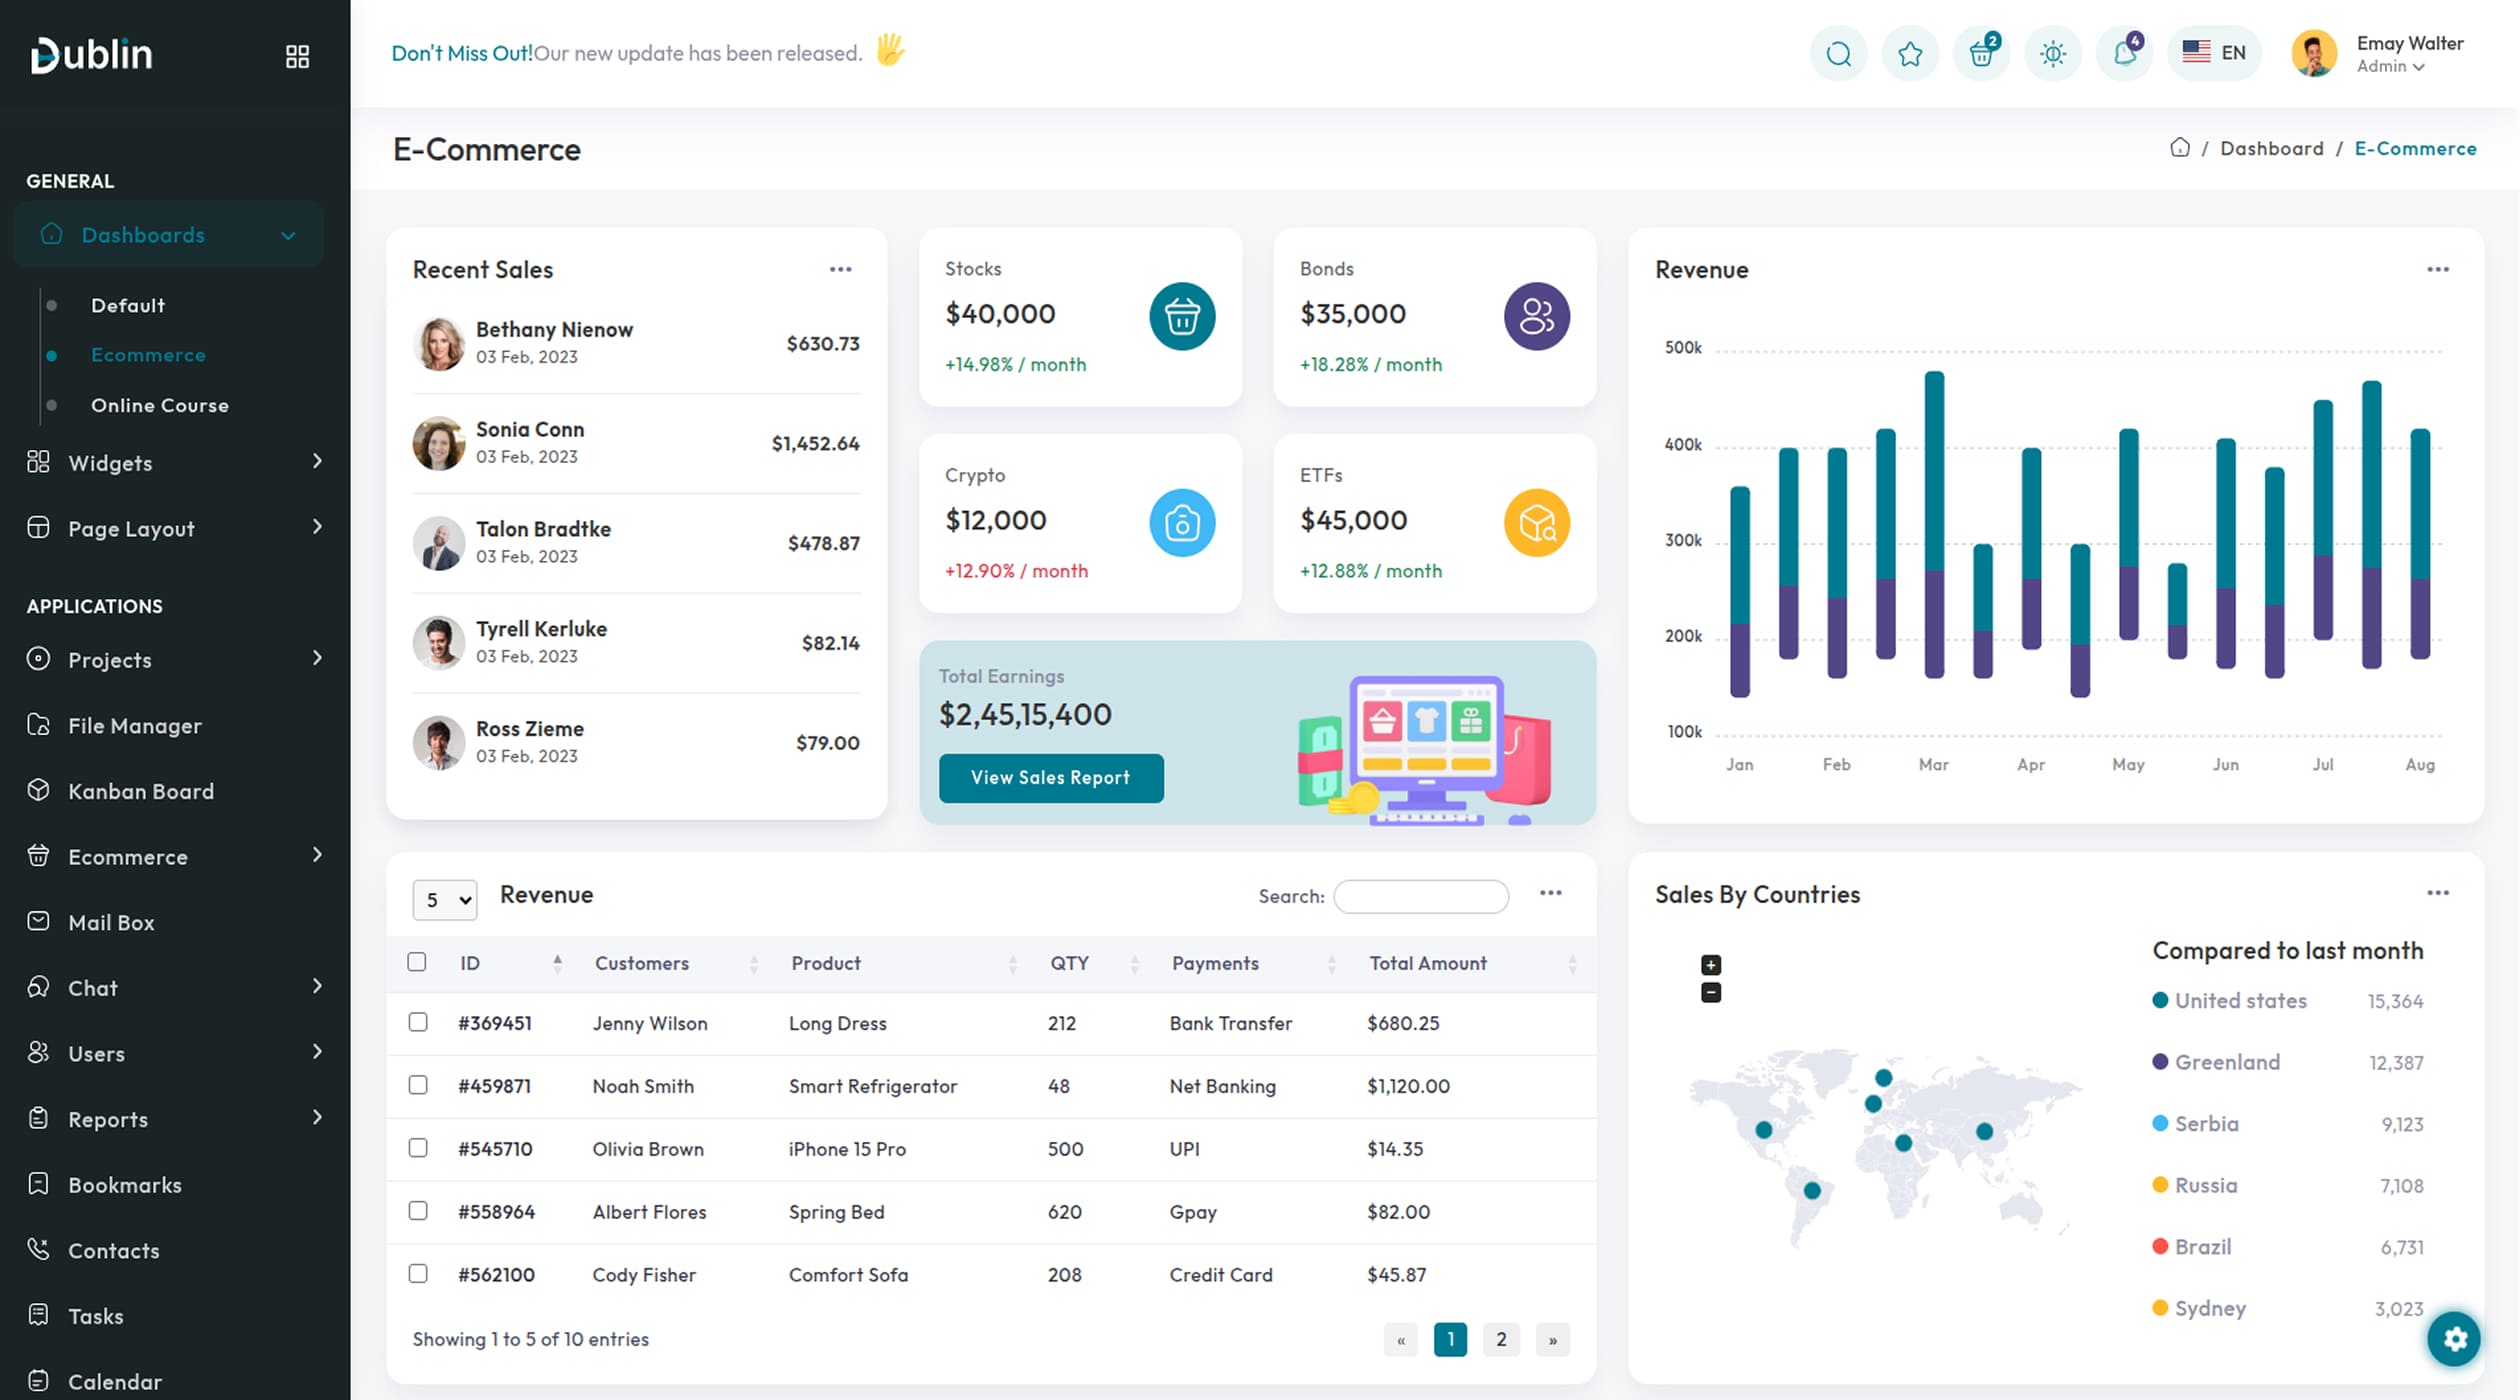Screen dimensions: 2520x1400
Task: Click the map zoom in plus
Action: coord(1711,965)
